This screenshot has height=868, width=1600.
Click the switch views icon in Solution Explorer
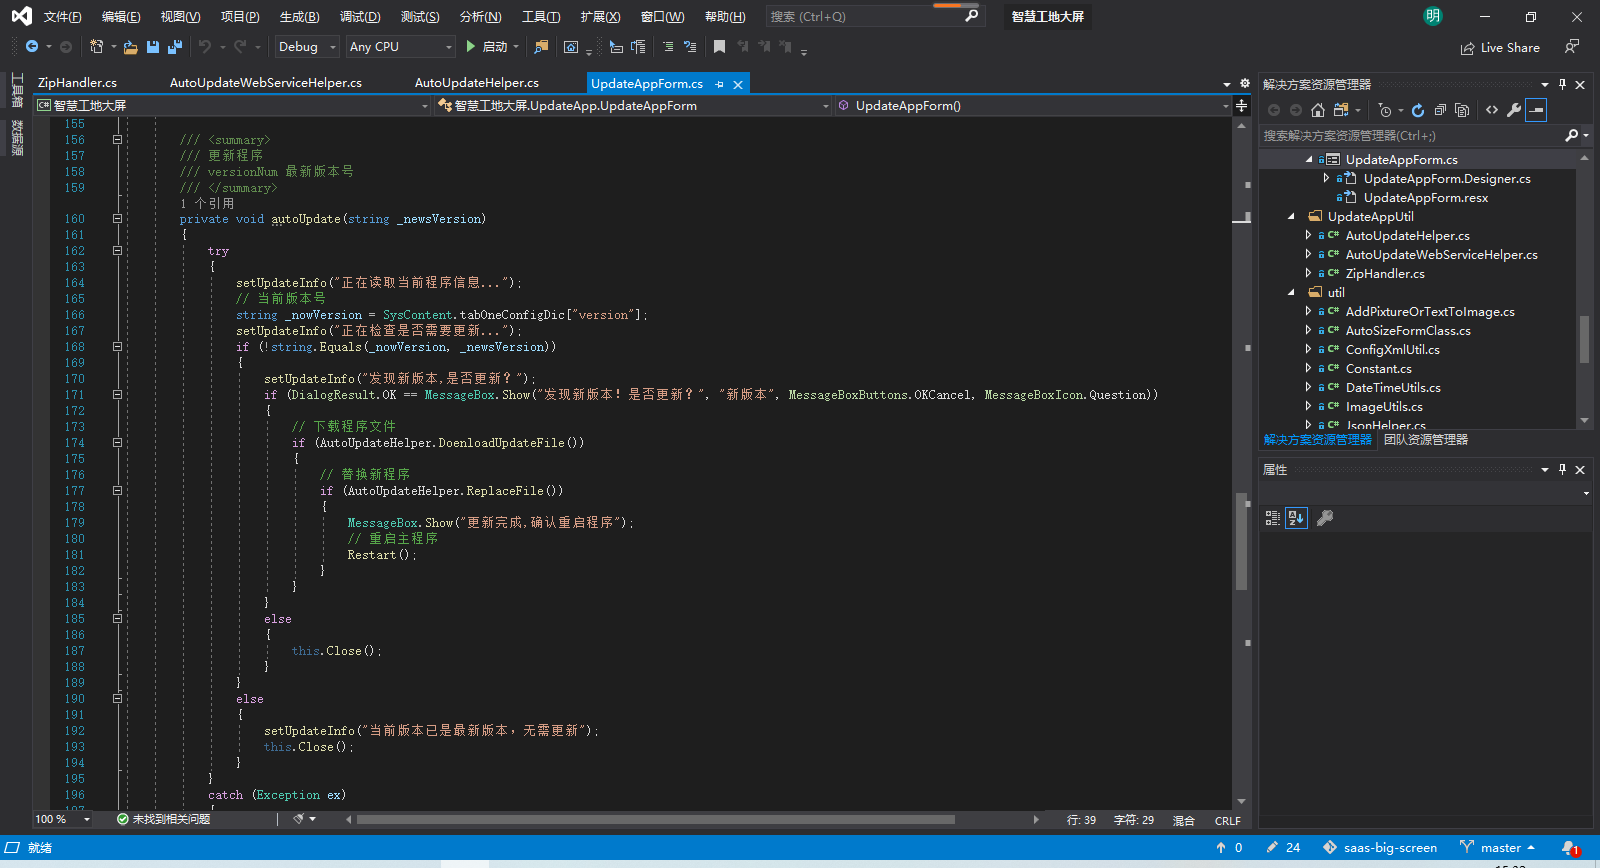pyautogui.click(x=1341, y=110)
